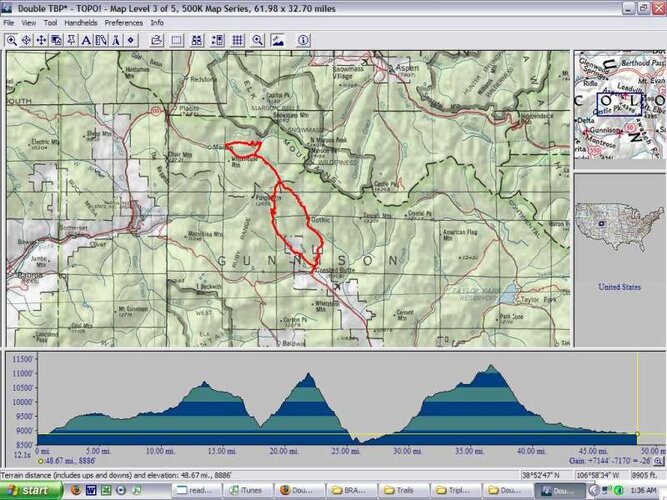Click the waypoint list toolbar icon

point(217,40)
